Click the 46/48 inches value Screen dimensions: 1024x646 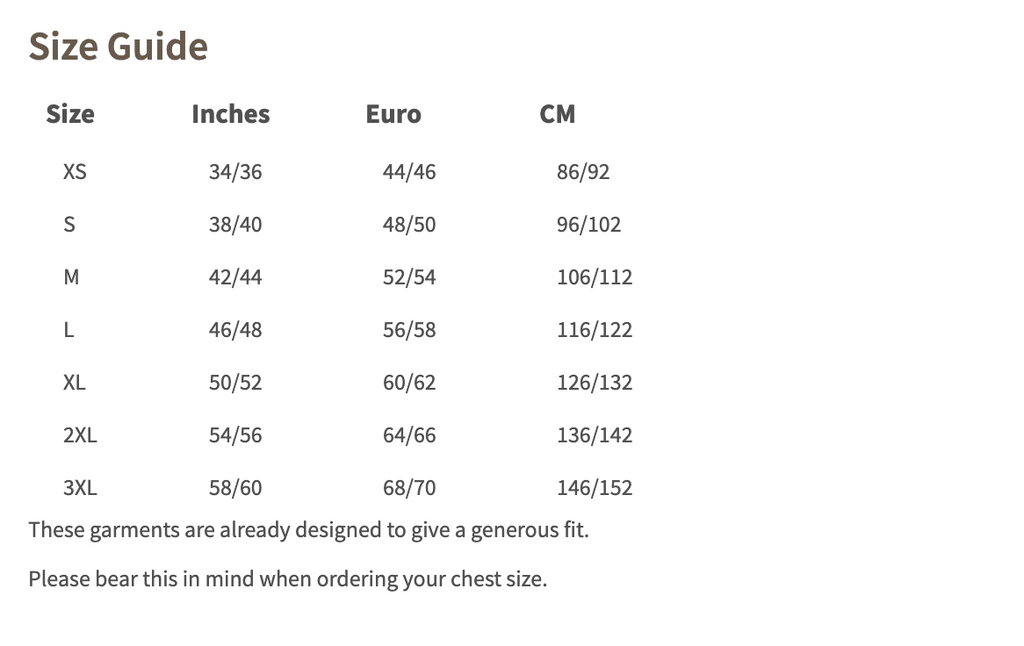(235, 330)
